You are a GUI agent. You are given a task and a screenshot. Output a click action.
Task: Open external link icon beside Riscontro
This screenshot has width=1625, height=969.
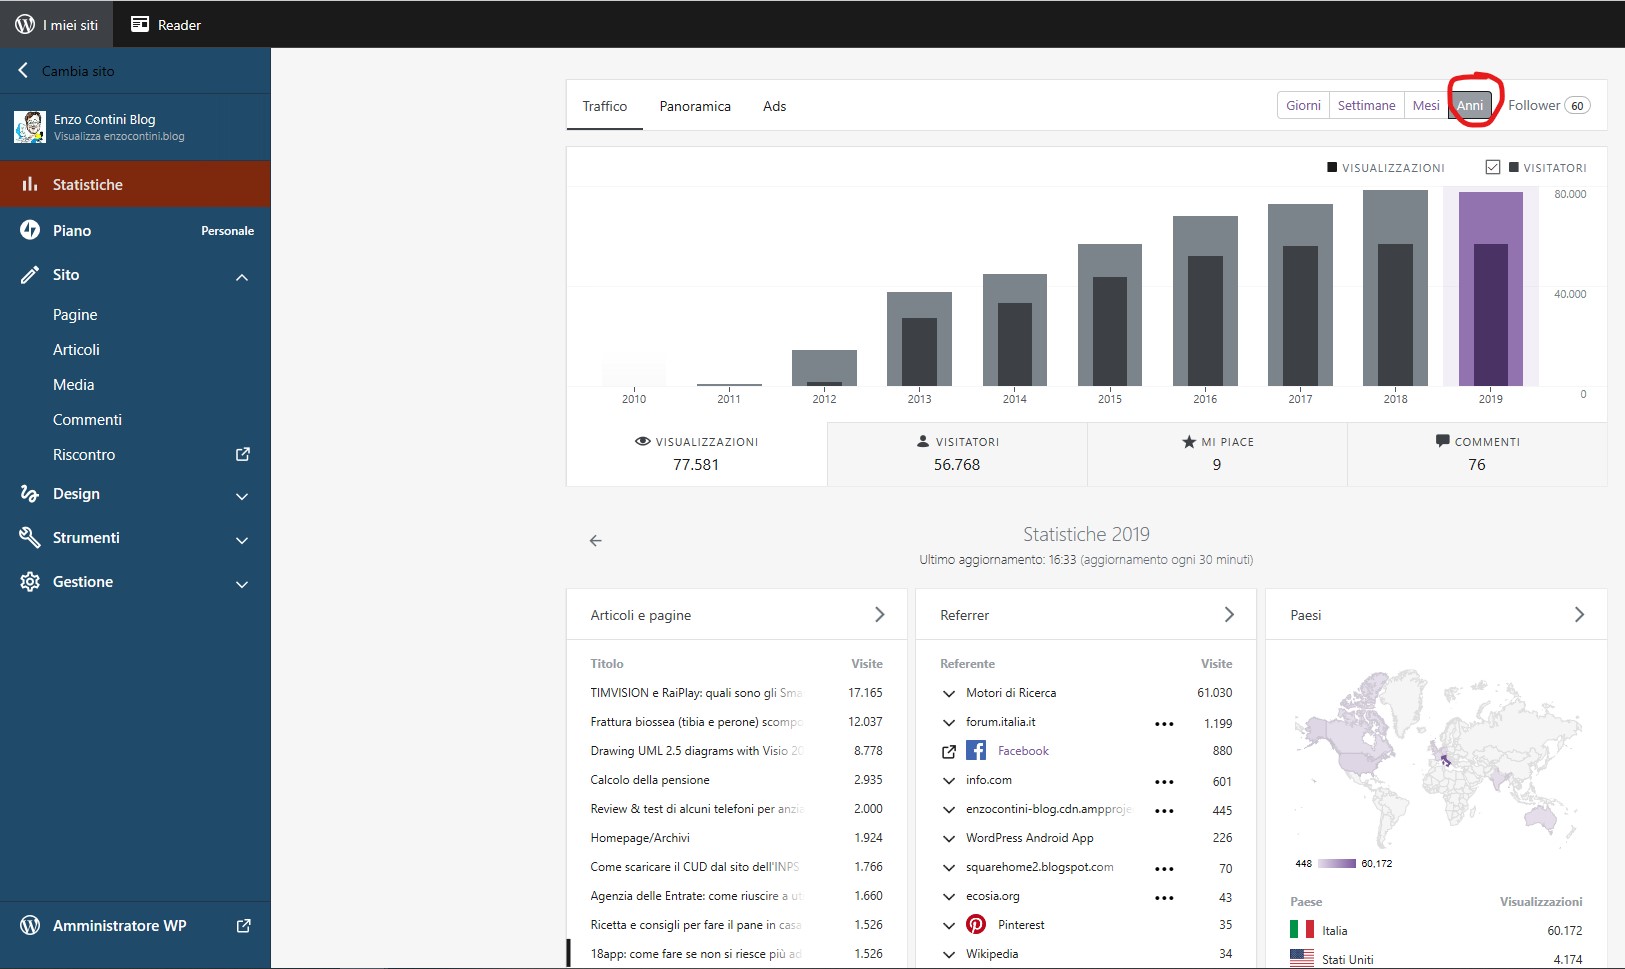[x=242, y=454]
